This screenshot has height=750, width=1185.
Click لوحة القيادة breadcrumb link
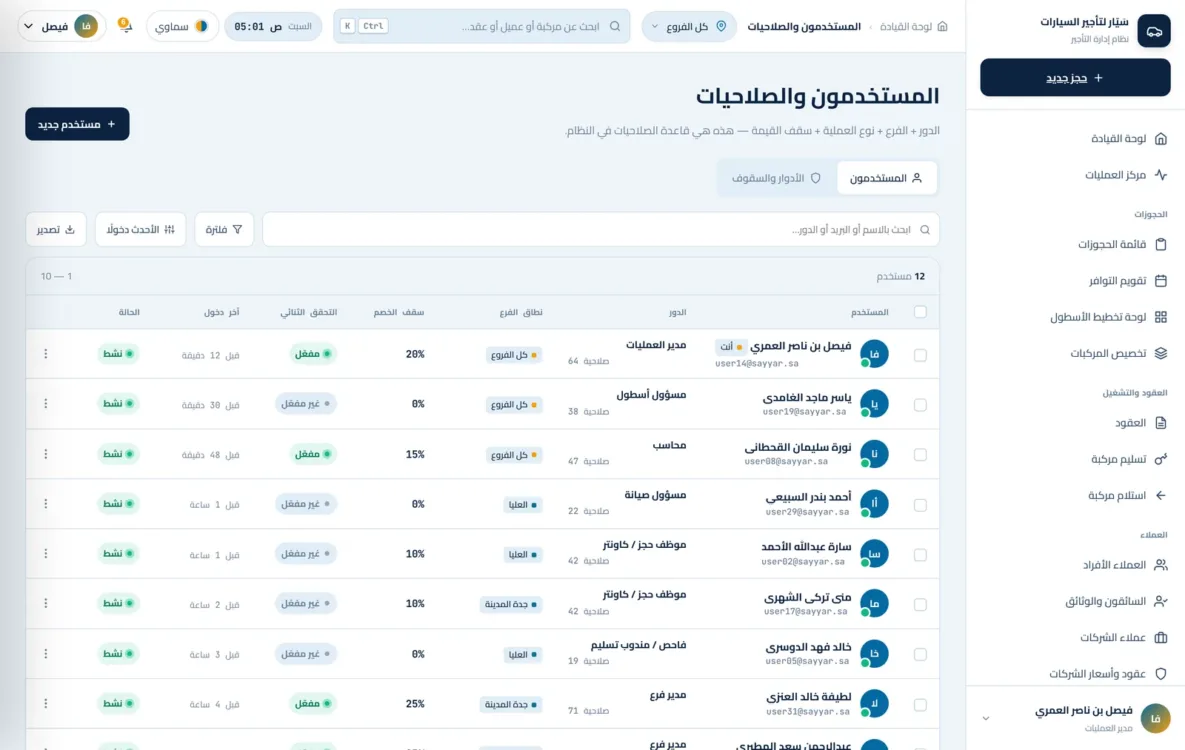905,26
